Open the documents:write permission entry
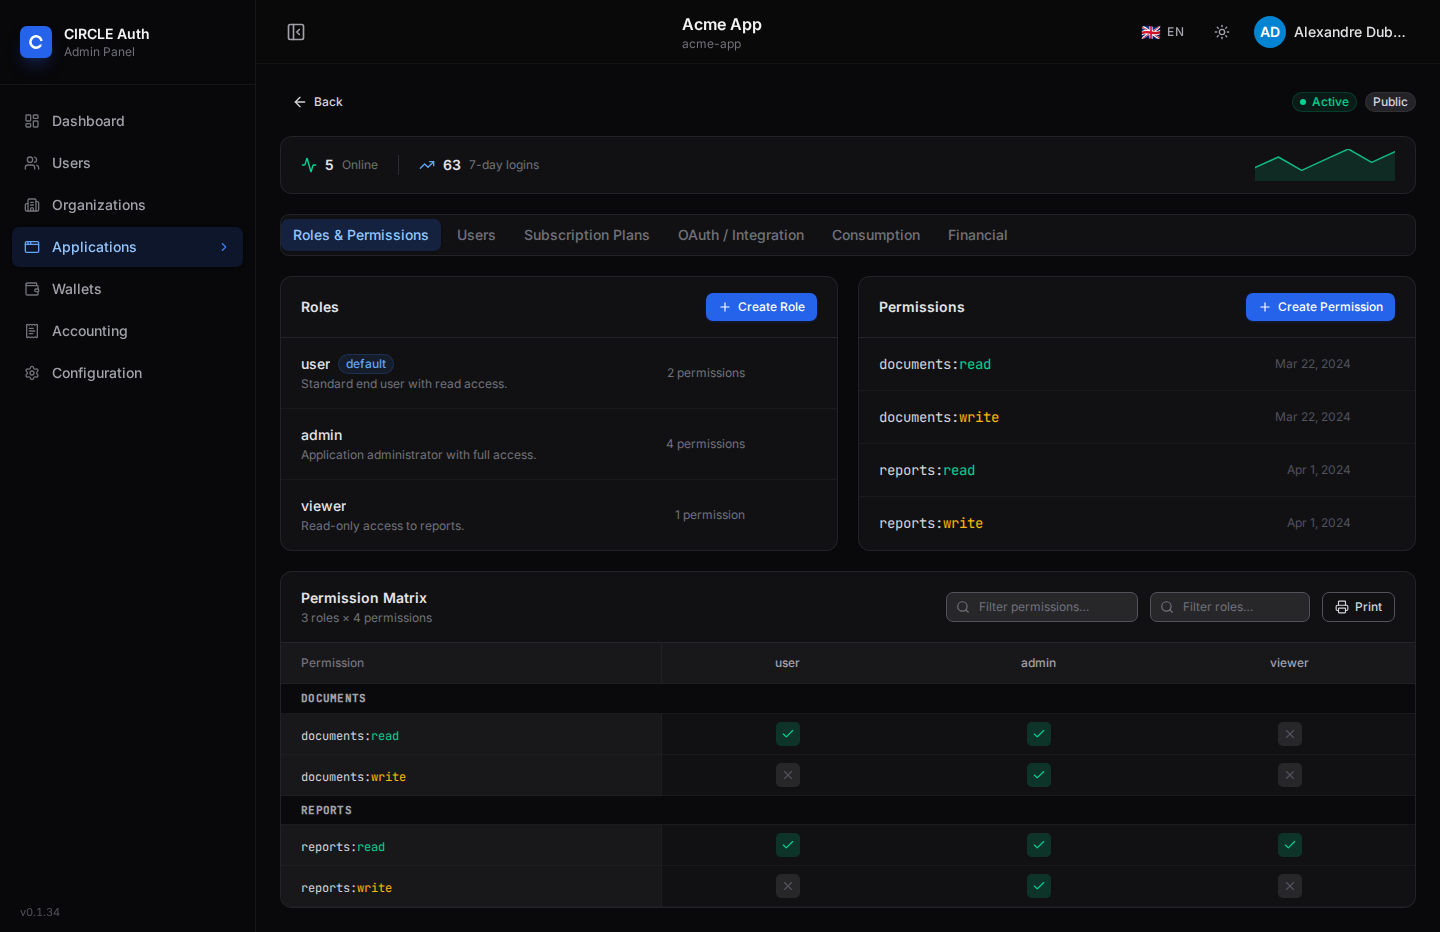1440x932 pixels. point(1137,417)
